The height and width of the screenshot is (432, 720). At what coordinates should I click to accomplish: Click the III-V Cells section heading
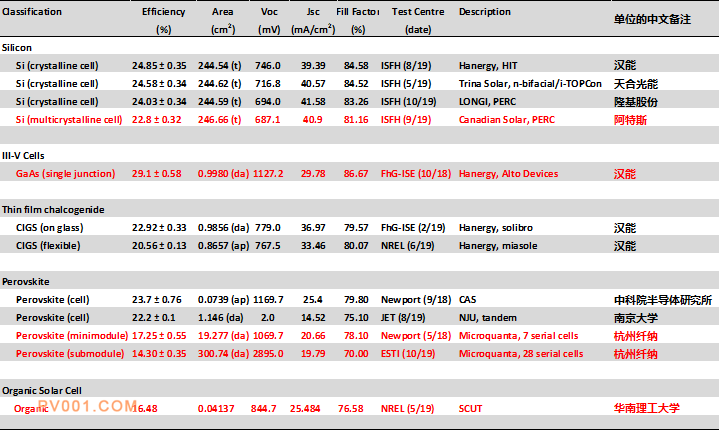click(23, 156)
